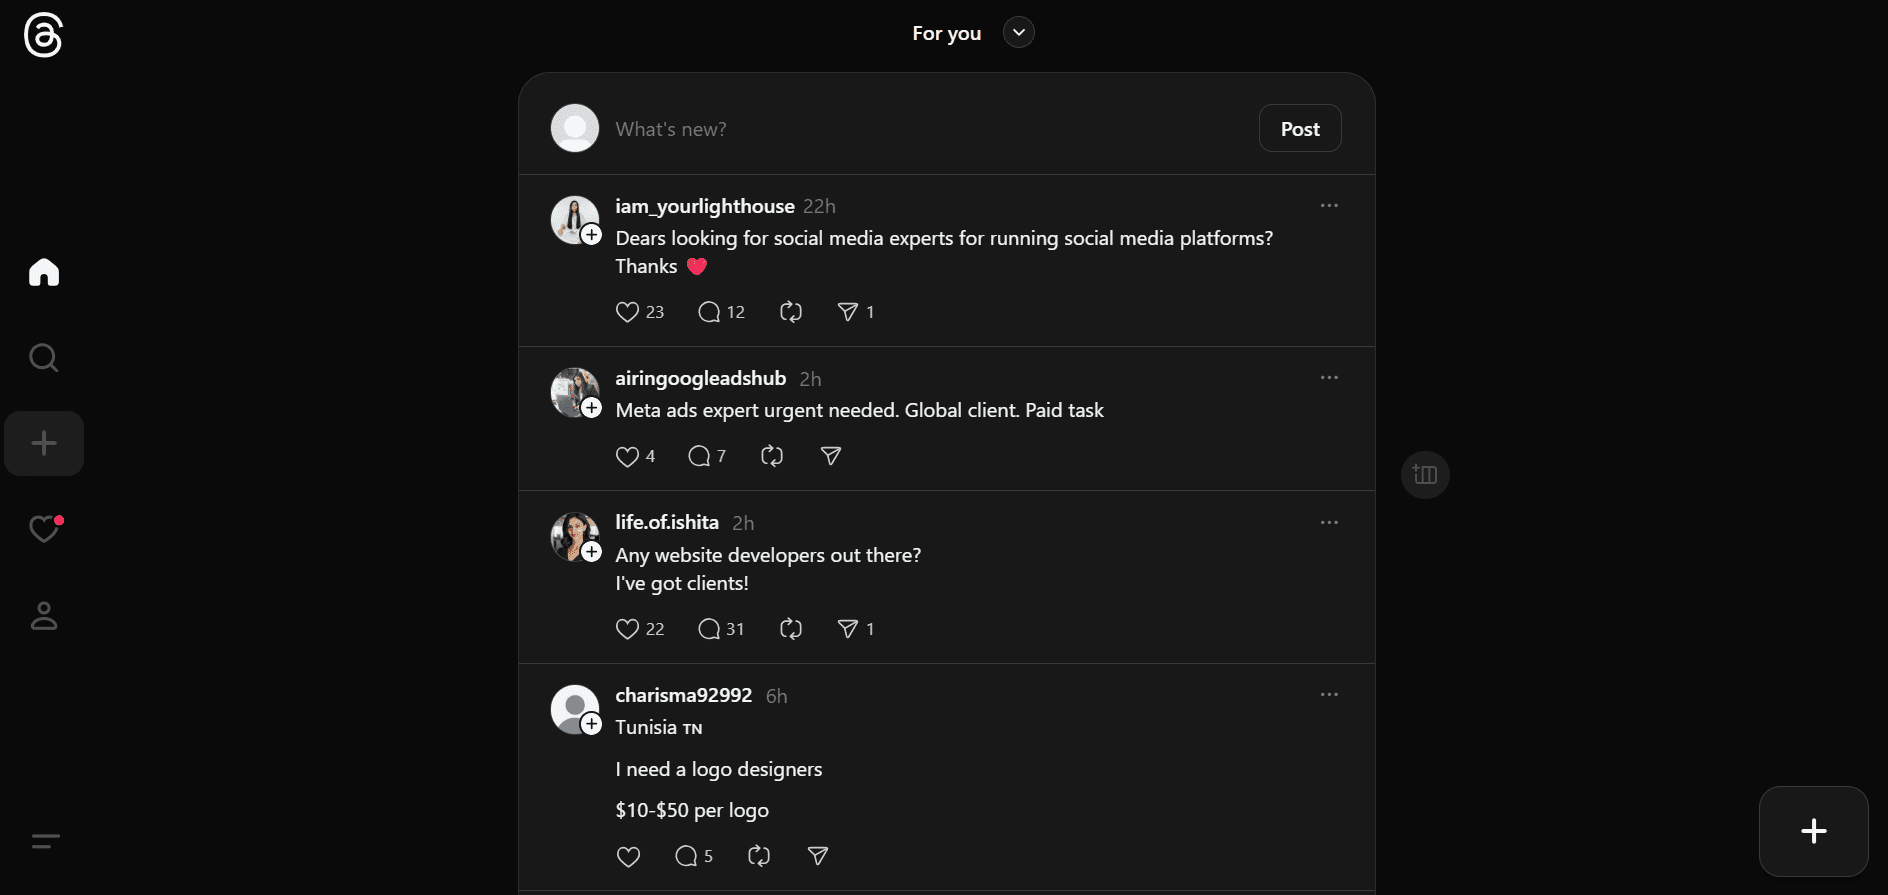Follow charisma92992 via the plus on avatar
Viewport: 1888px width, 895px height.
point(592,725)
